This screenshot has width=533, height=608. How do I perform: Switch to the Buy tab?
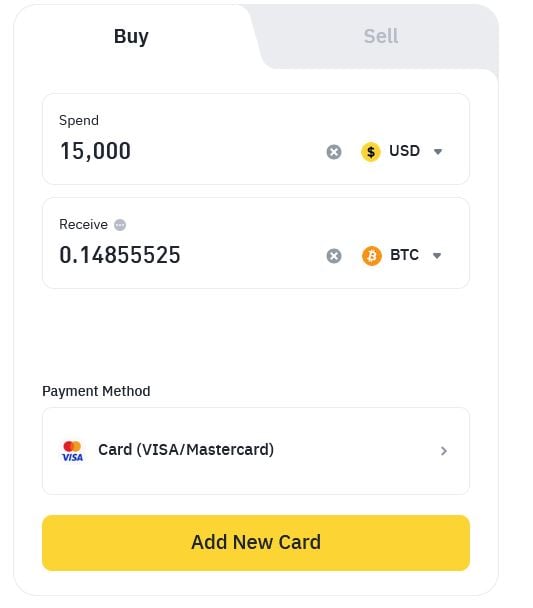[131, 36]
